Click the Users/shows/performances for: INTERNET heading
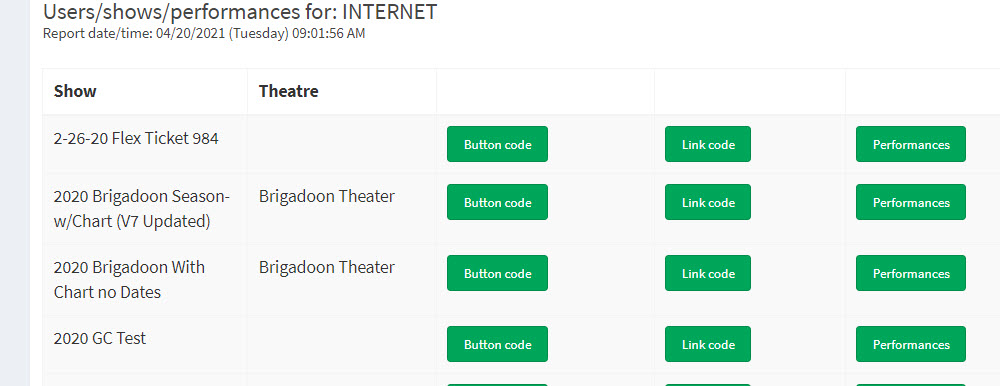The height and width of the screenshot is (386, 1000). click(x=240, y=11)
